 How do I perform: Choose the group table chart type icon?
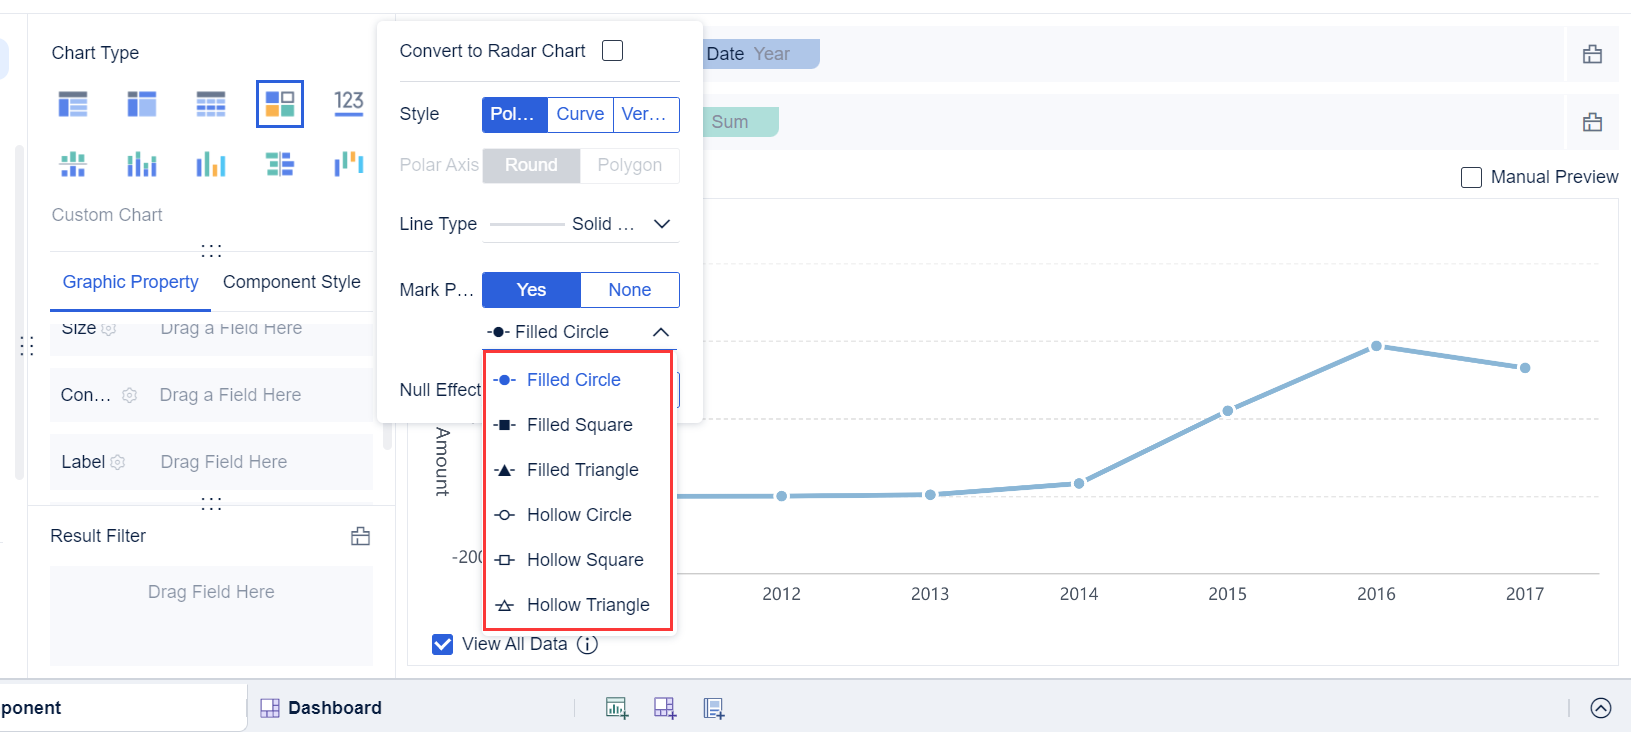coord(73,104)
